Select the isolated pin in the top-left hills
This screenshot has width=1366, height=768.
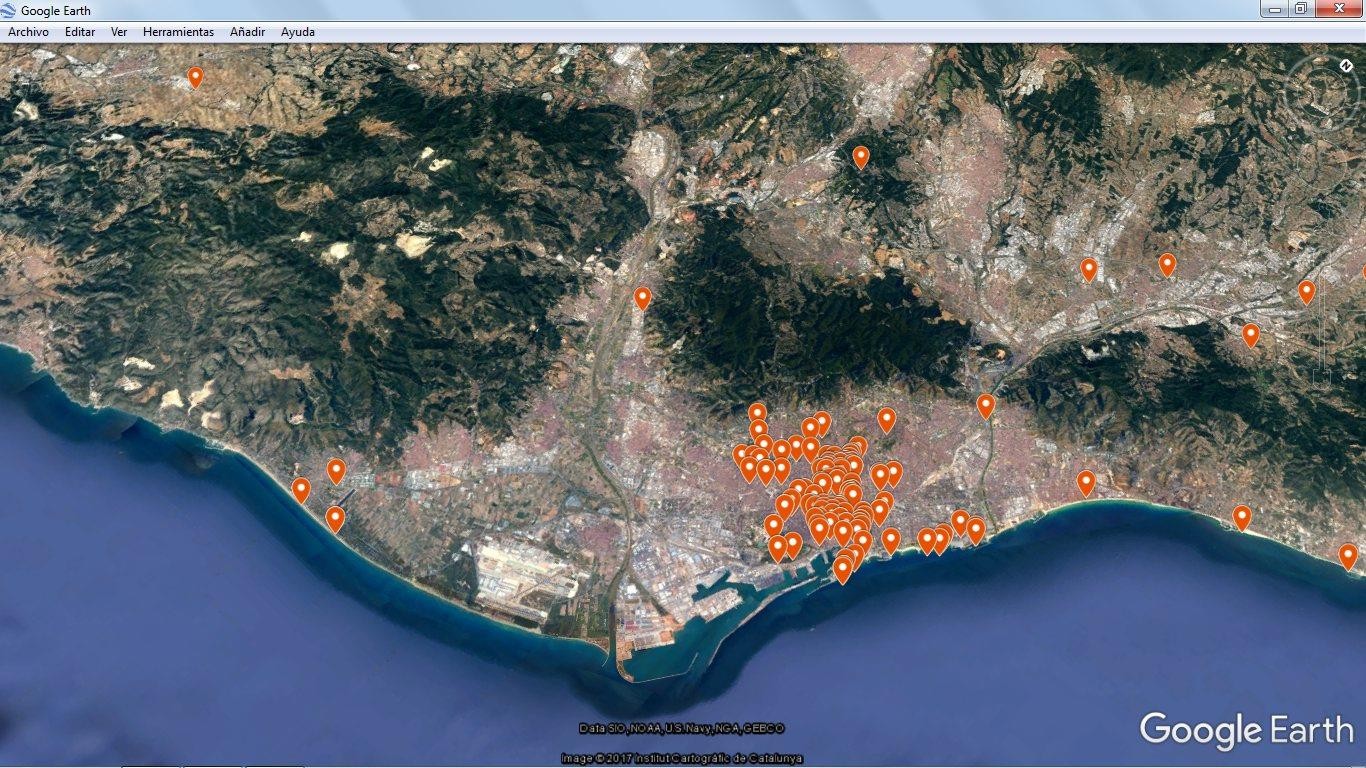point(195,77)
